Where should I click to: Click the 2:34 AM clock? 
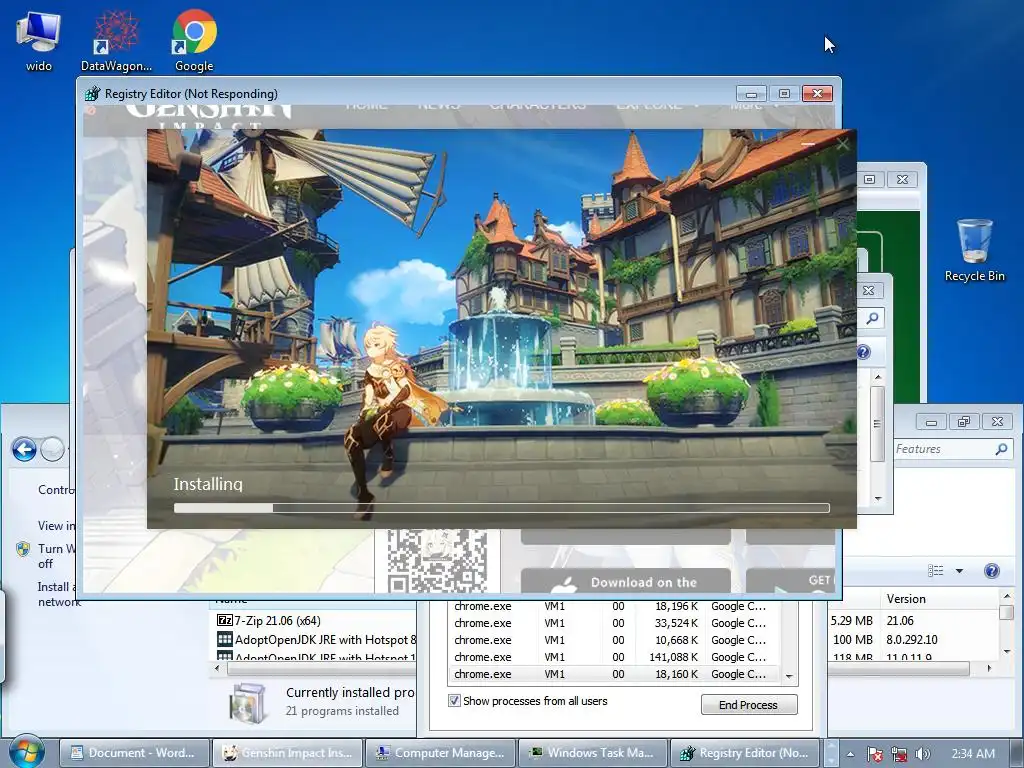(x=973, y=754)
